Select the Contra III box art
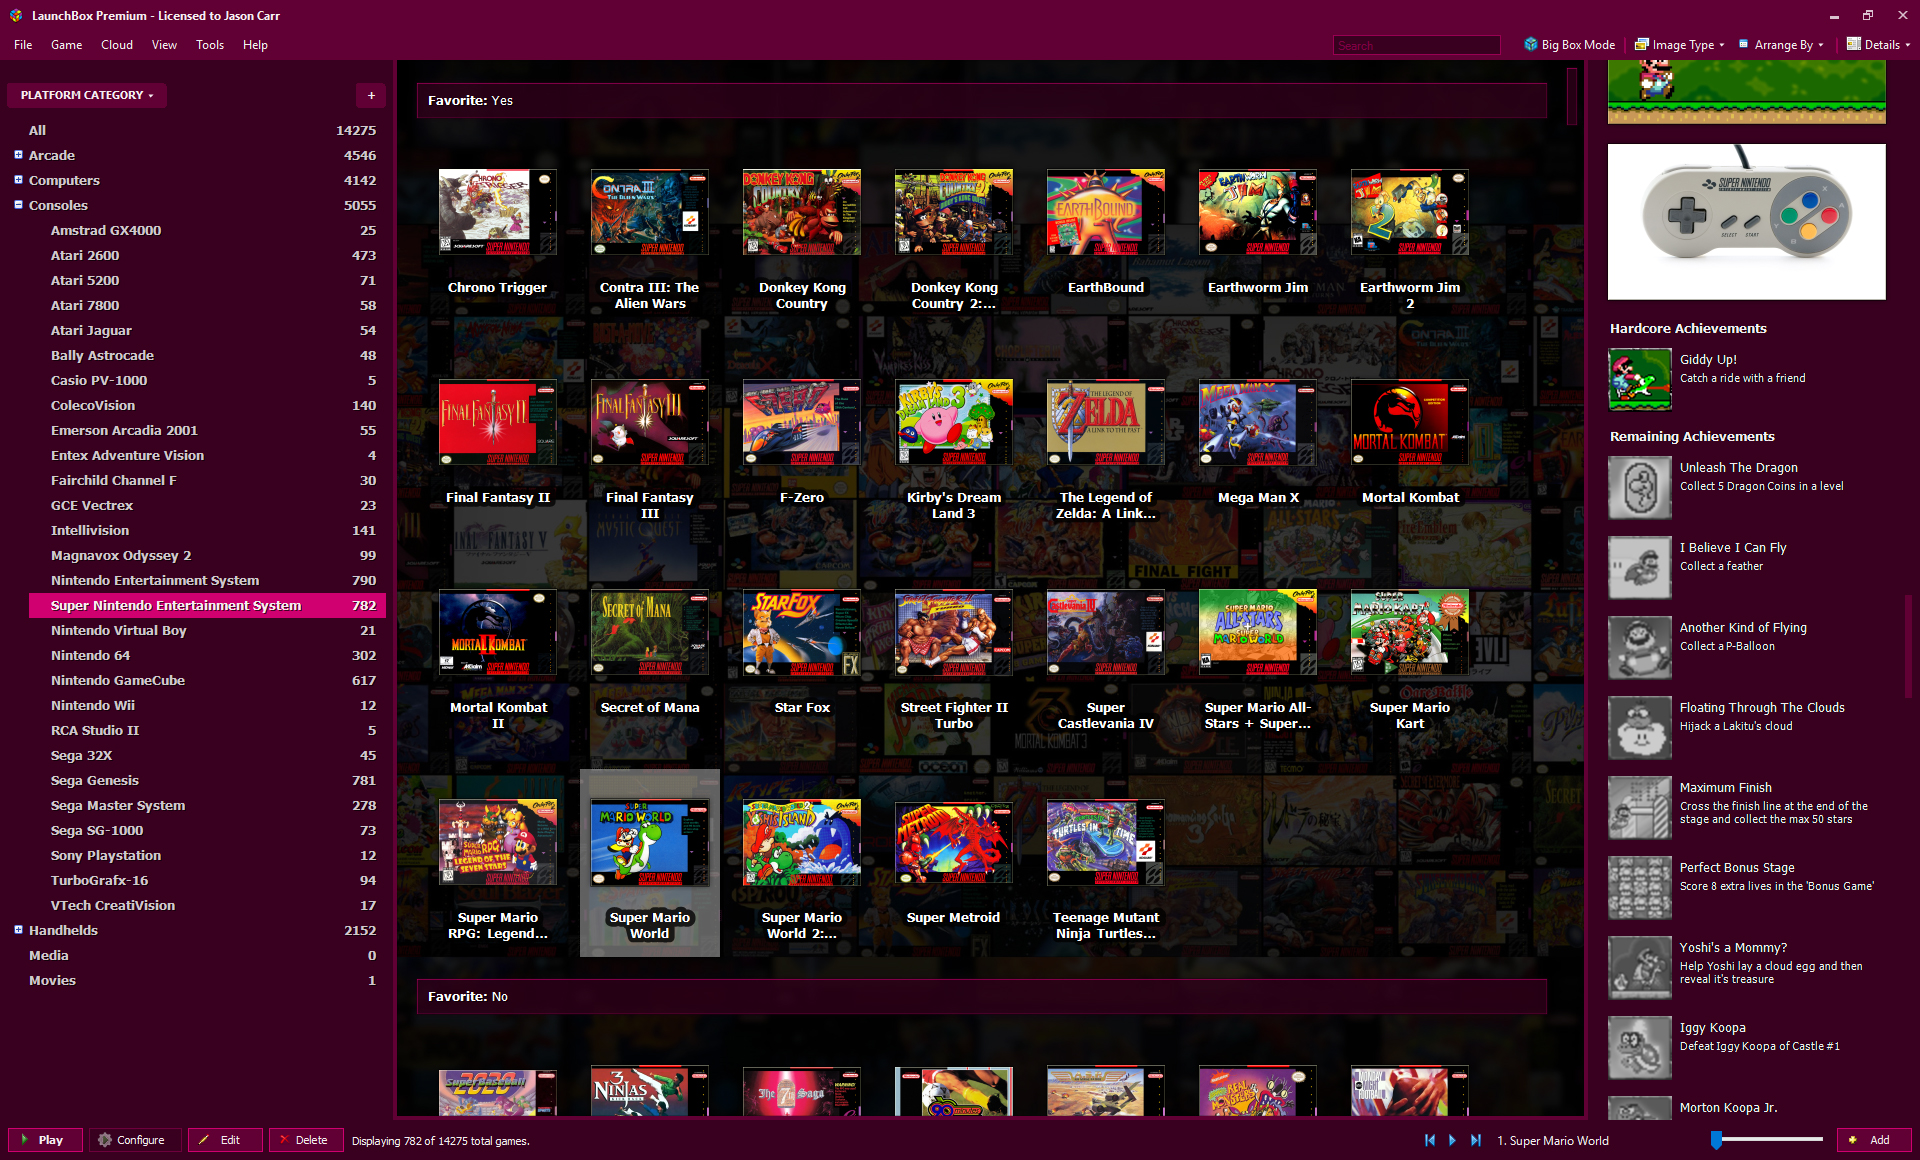 (x=650, y=212)
